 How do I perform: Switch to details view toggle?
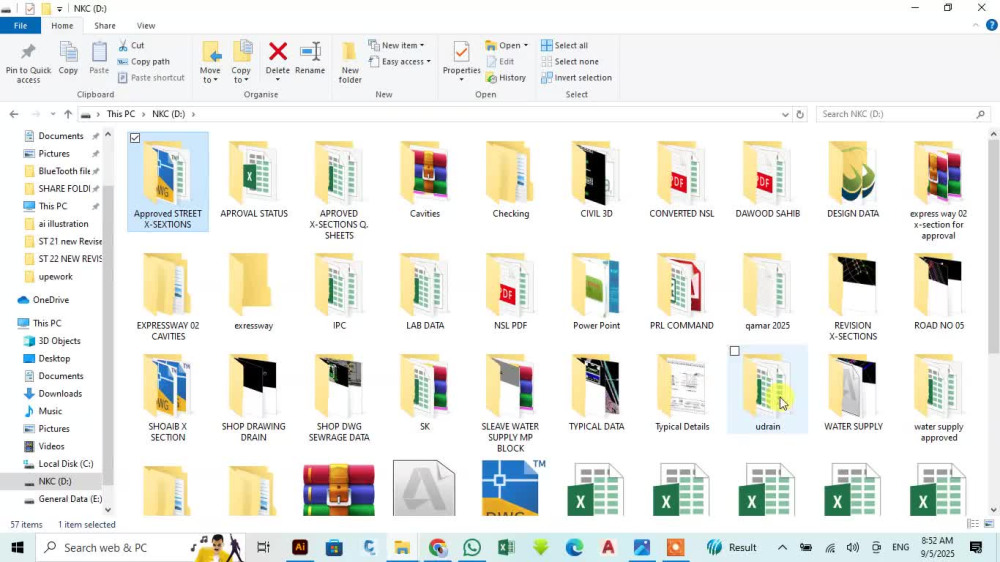973,524
